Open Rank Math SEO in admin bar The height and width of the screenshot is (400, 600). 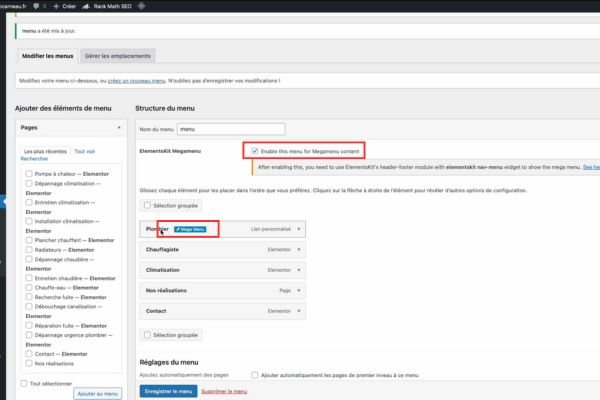coord(110,4)
